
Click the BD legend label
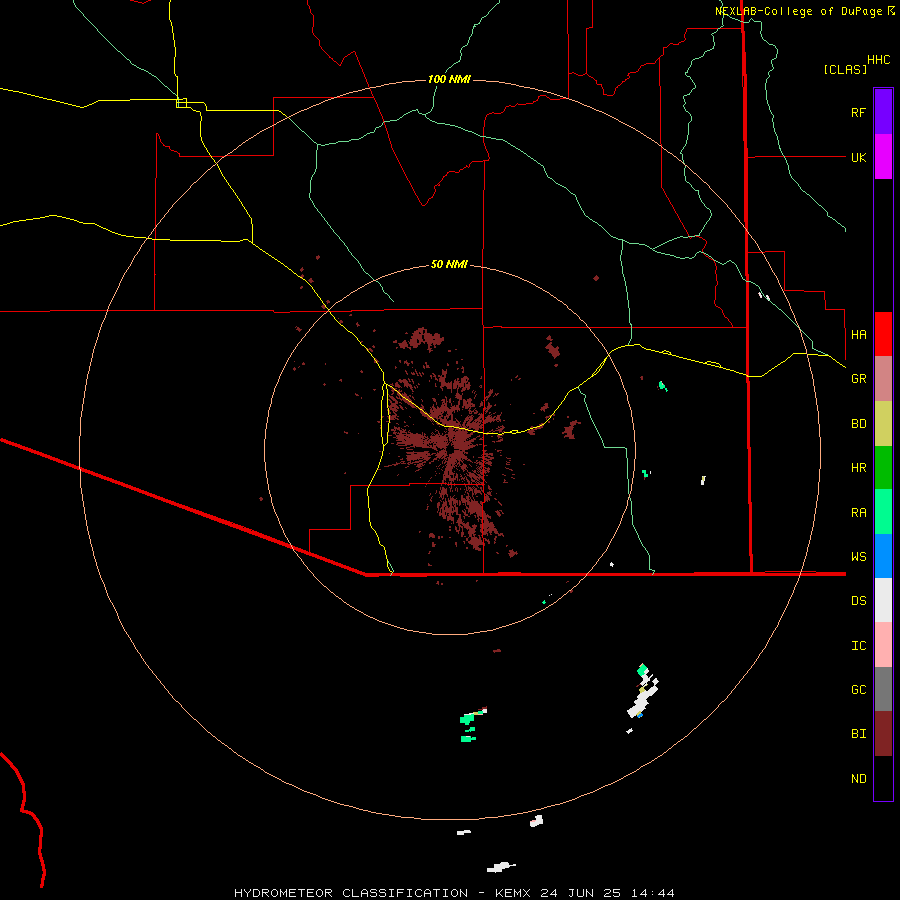[858, 424]
